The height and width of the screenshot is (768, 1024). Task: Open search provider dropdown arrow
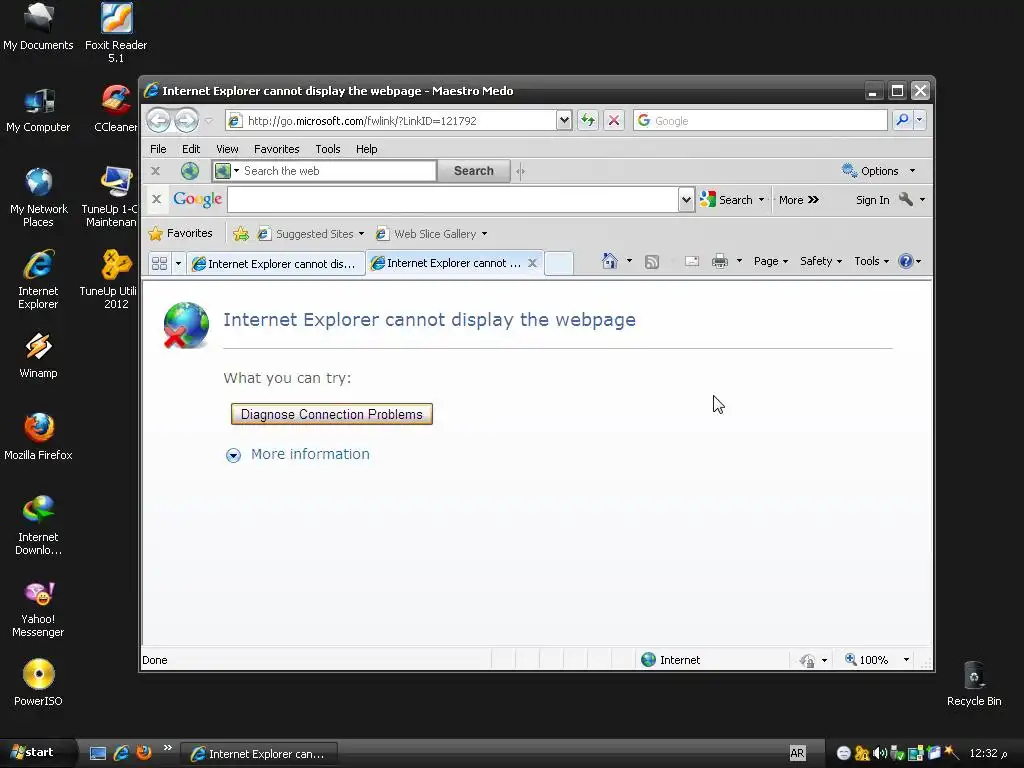click(x=920, y=120)
